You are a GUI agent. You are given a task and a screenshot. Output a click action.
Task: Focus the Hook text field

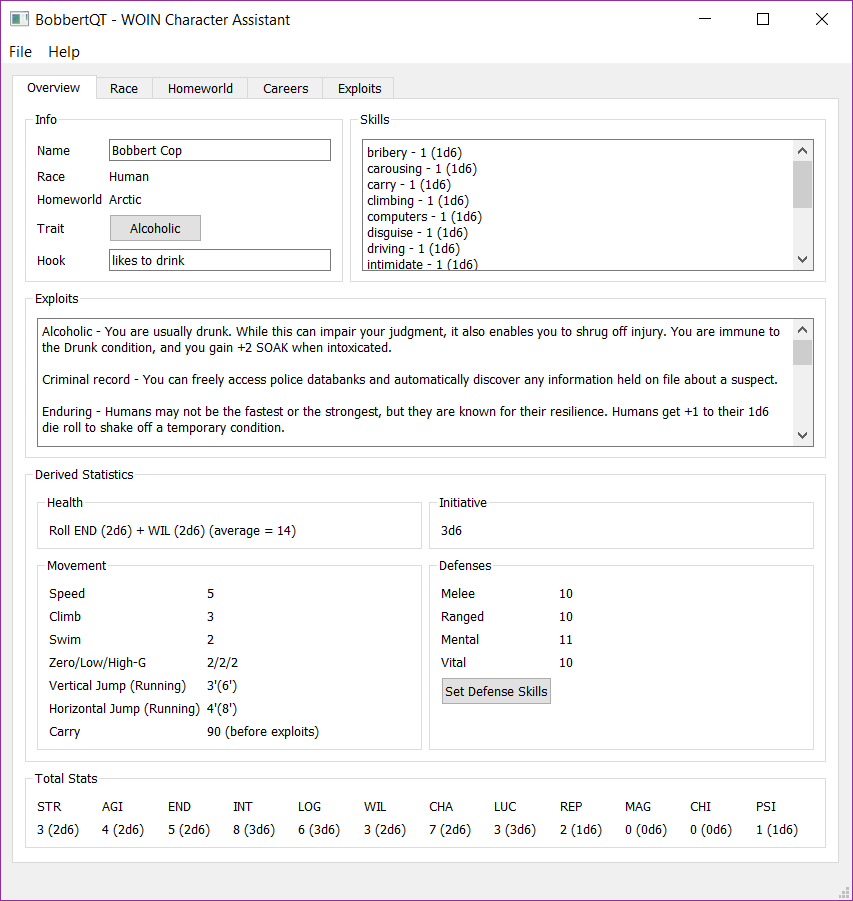pos(219,261)
